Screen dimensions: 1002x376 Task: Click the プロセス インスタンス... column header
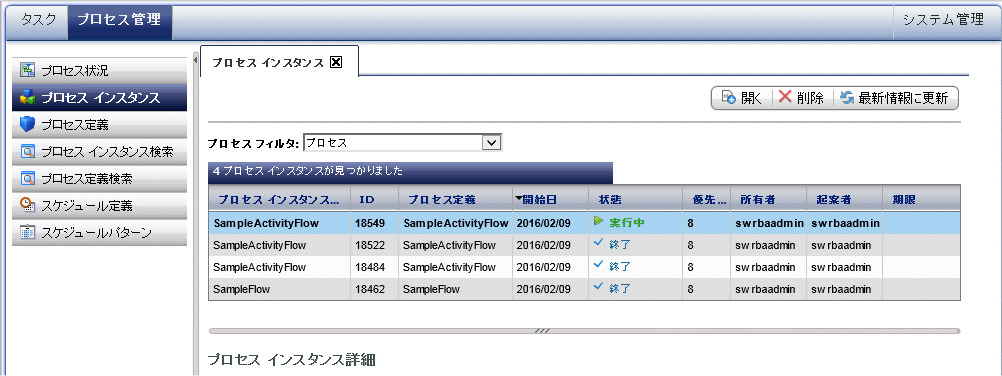(x=280, y=199)
